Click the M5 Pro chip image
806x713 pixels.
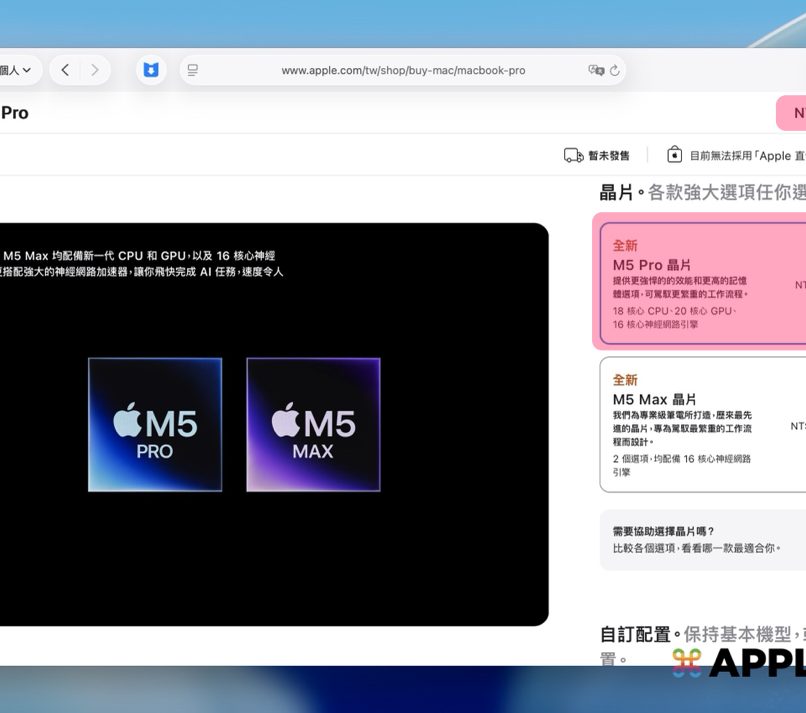(155, 424)
